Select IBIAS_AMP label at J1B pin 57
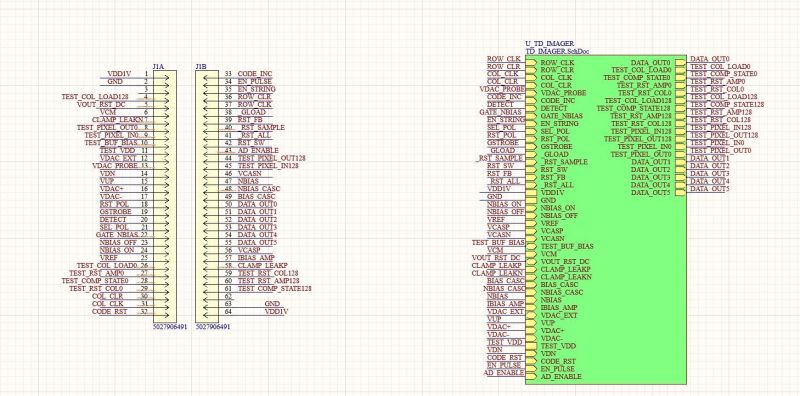Image resolution: width=800 pixels, height=396 pixels. coord(256,258)
